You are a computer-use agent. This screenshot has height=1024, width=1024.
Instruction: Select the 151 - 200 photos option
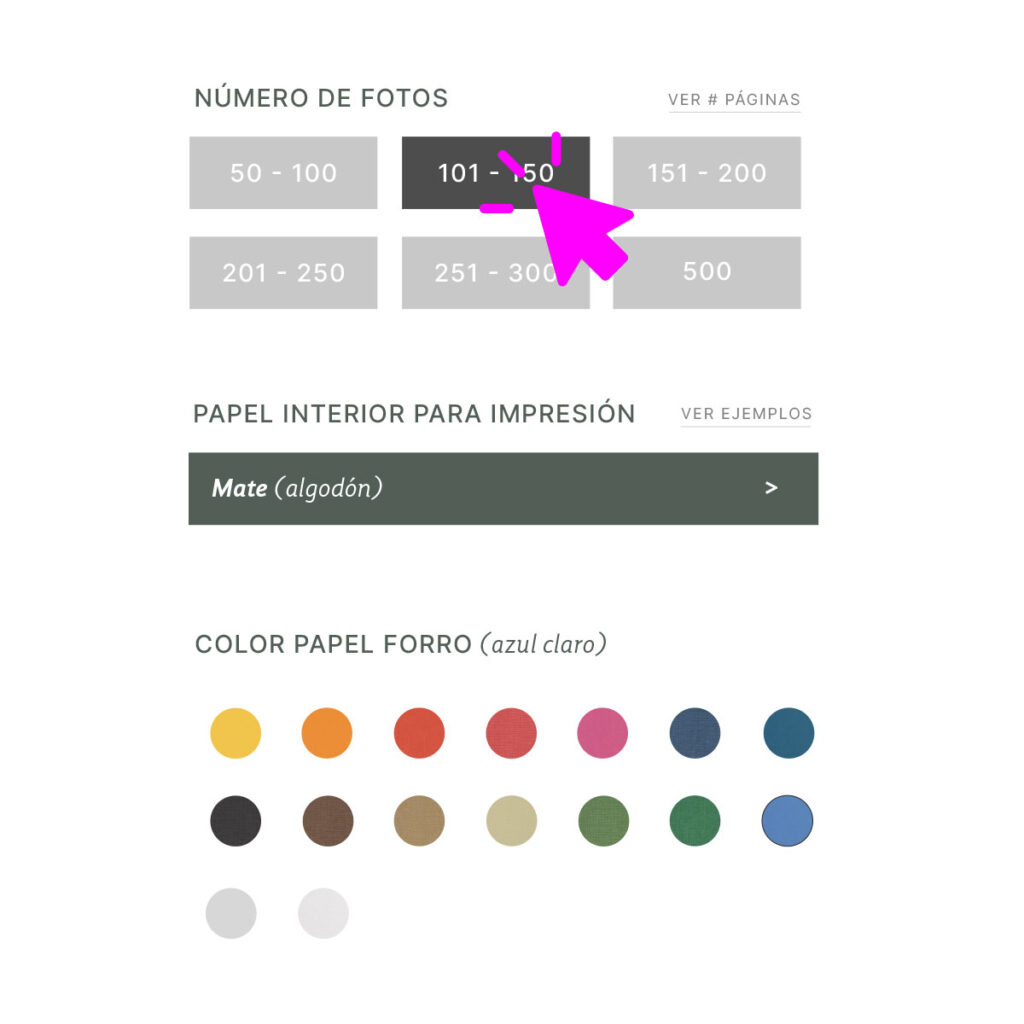tap(706, 173)
